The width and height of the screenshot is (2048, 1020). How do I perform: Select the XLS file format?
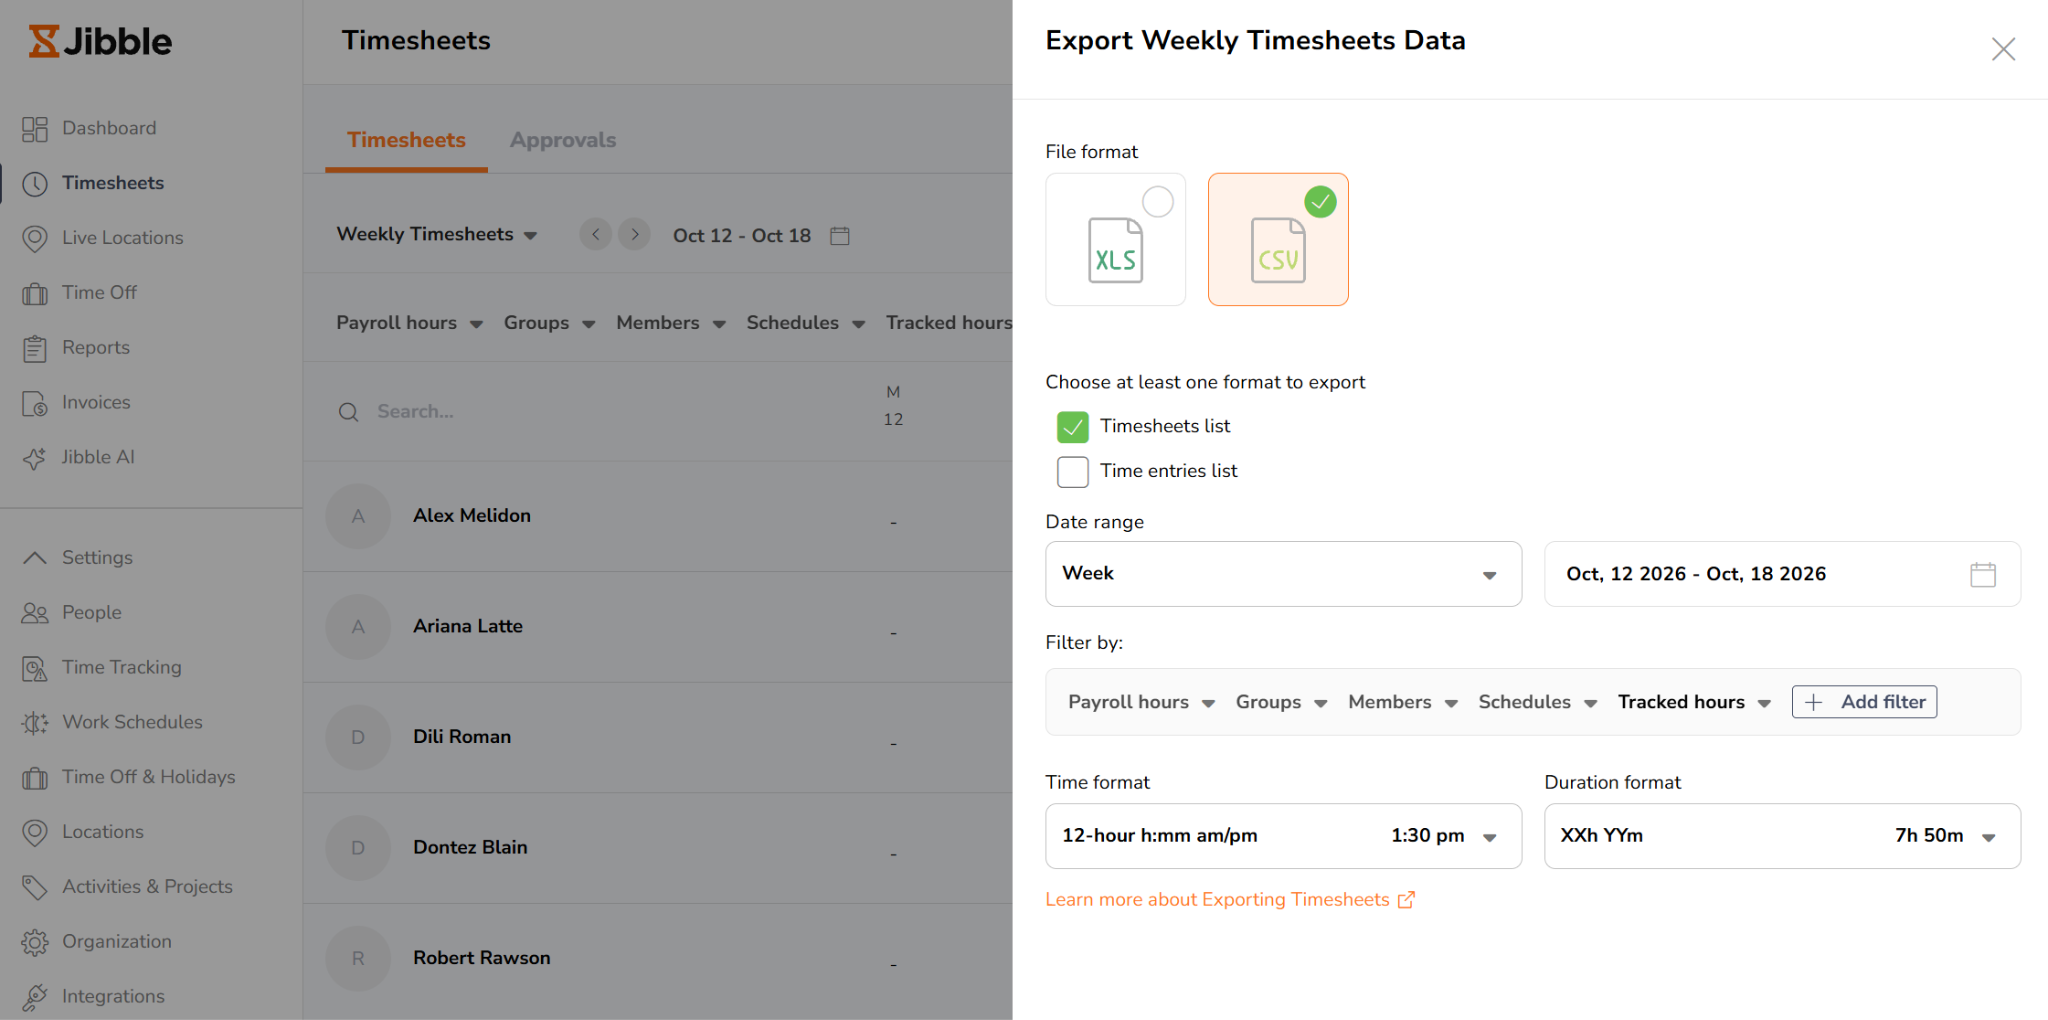[x=1116, y=239]
